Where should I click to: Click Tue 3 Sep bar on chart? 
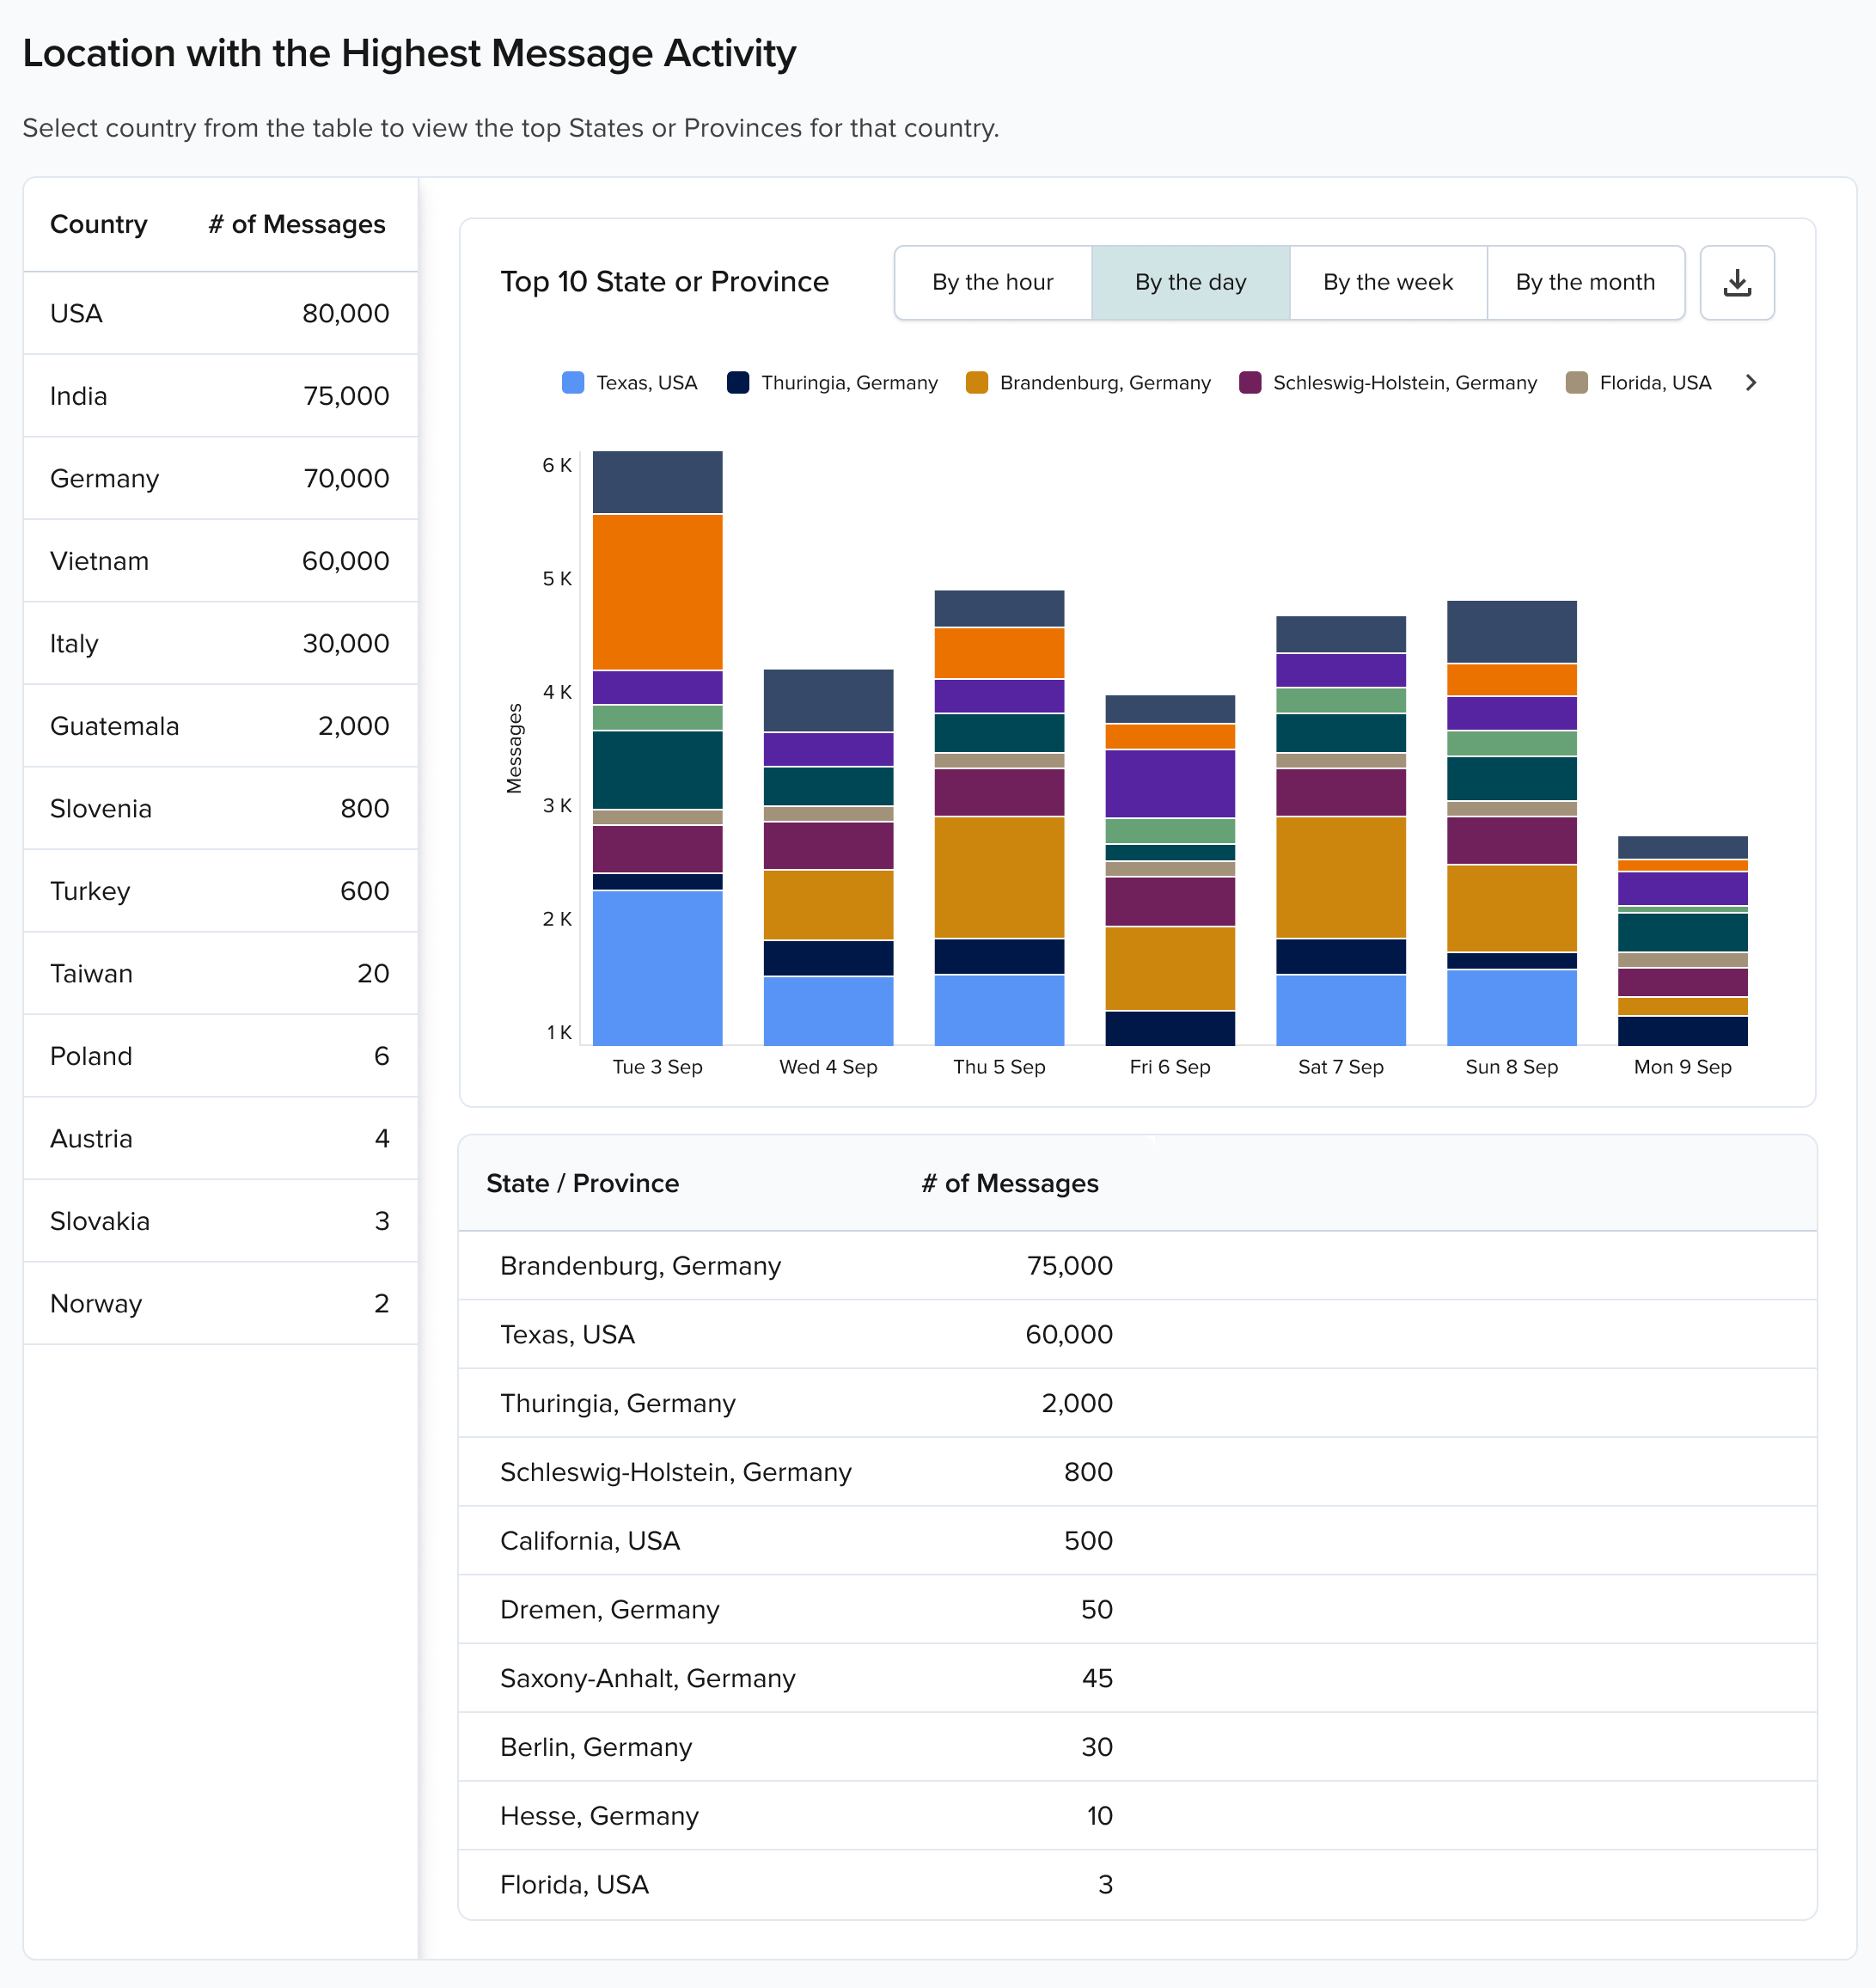651,741
